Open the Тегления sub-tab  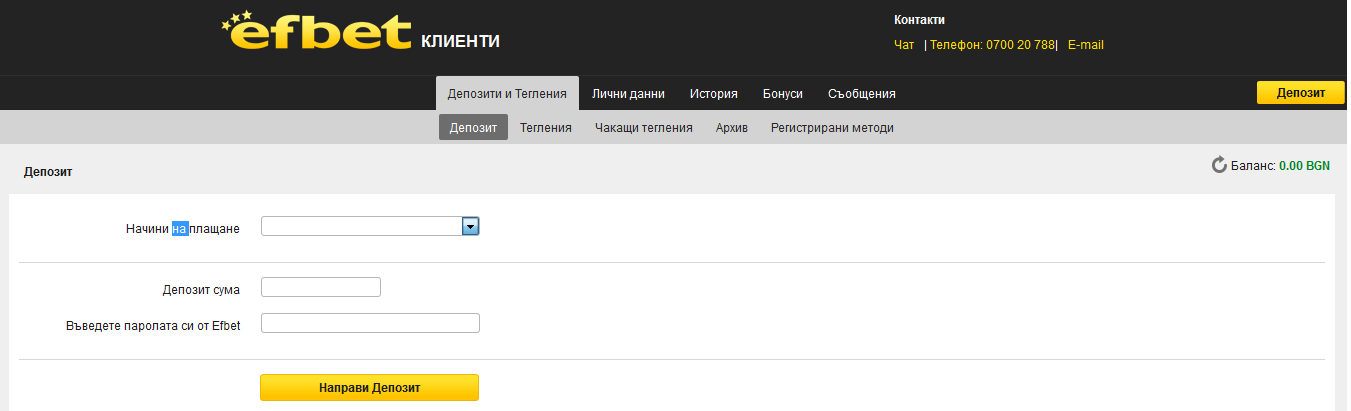pos(546,128)
